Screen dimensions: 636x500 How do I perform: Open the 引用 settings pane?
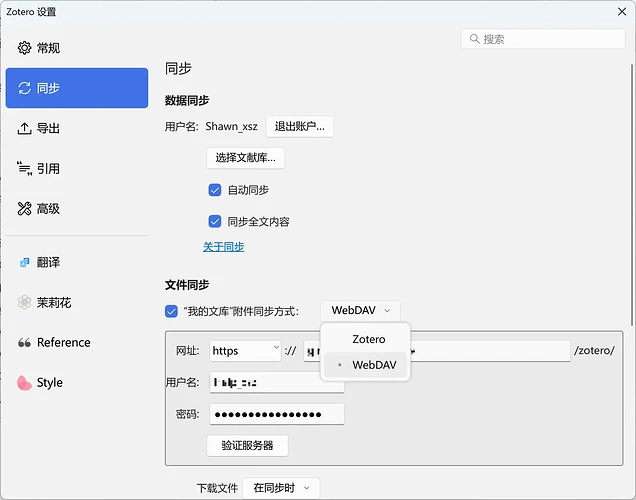(77, 168)
